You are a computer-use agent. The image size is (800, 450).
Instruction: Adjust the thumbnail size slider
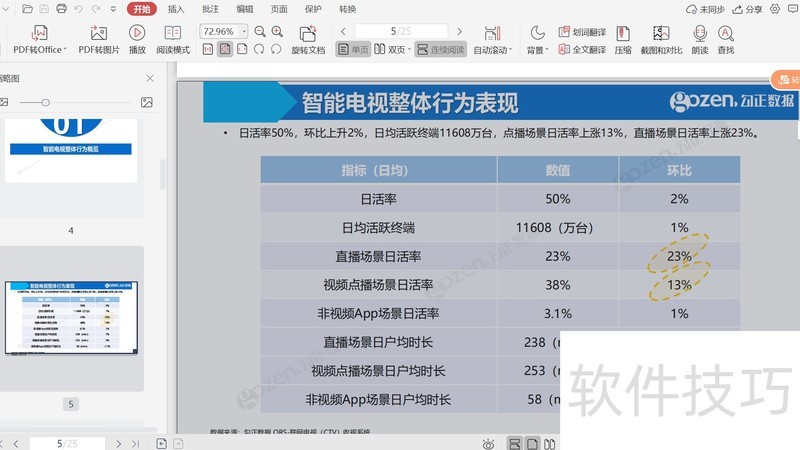click(45, 103)
